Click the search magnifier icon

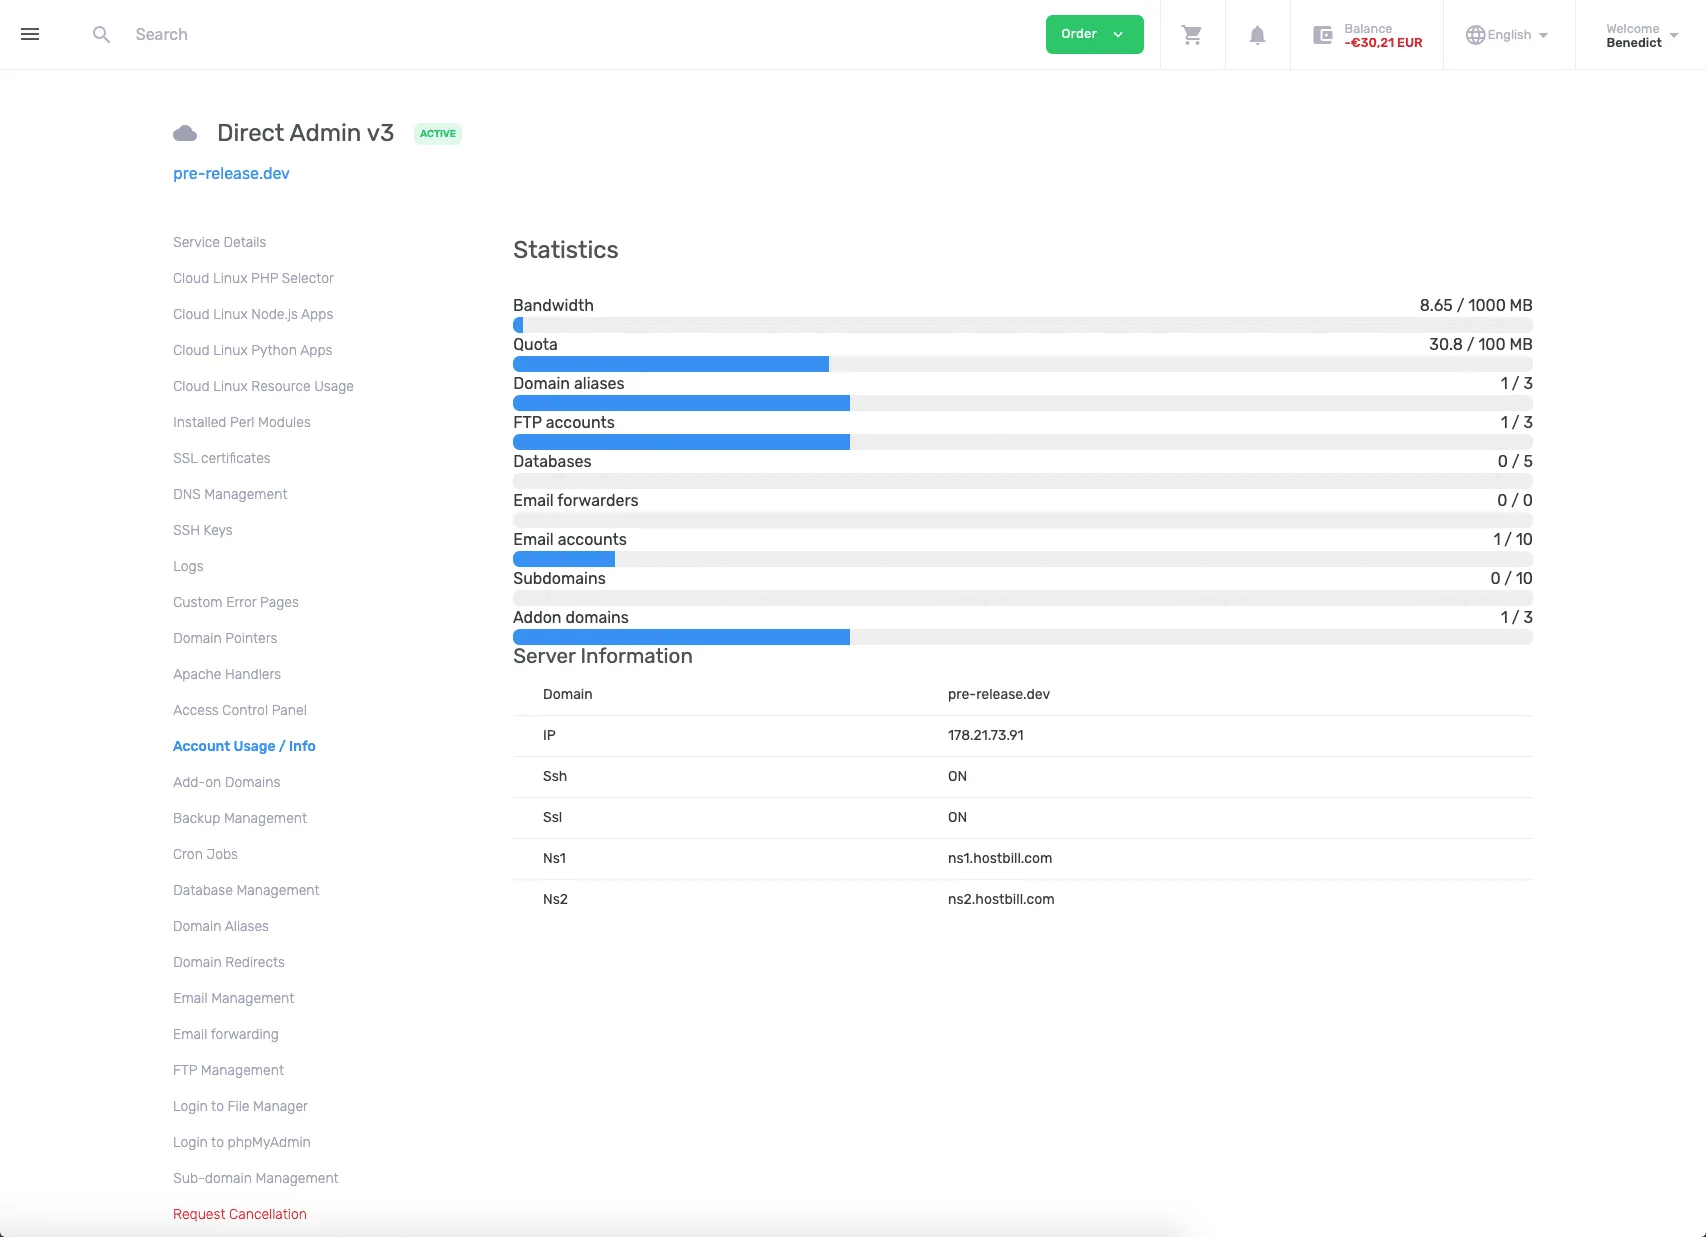[101, 34]
